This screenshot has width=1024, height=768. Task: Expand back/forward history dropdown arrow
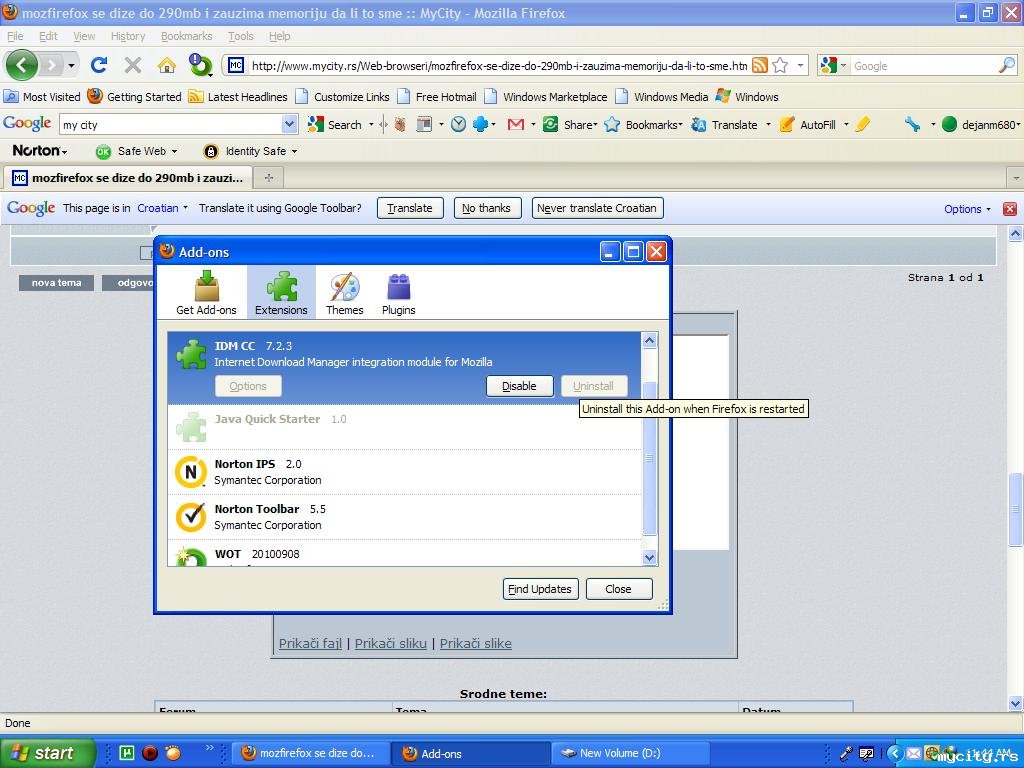pos(71,65)
